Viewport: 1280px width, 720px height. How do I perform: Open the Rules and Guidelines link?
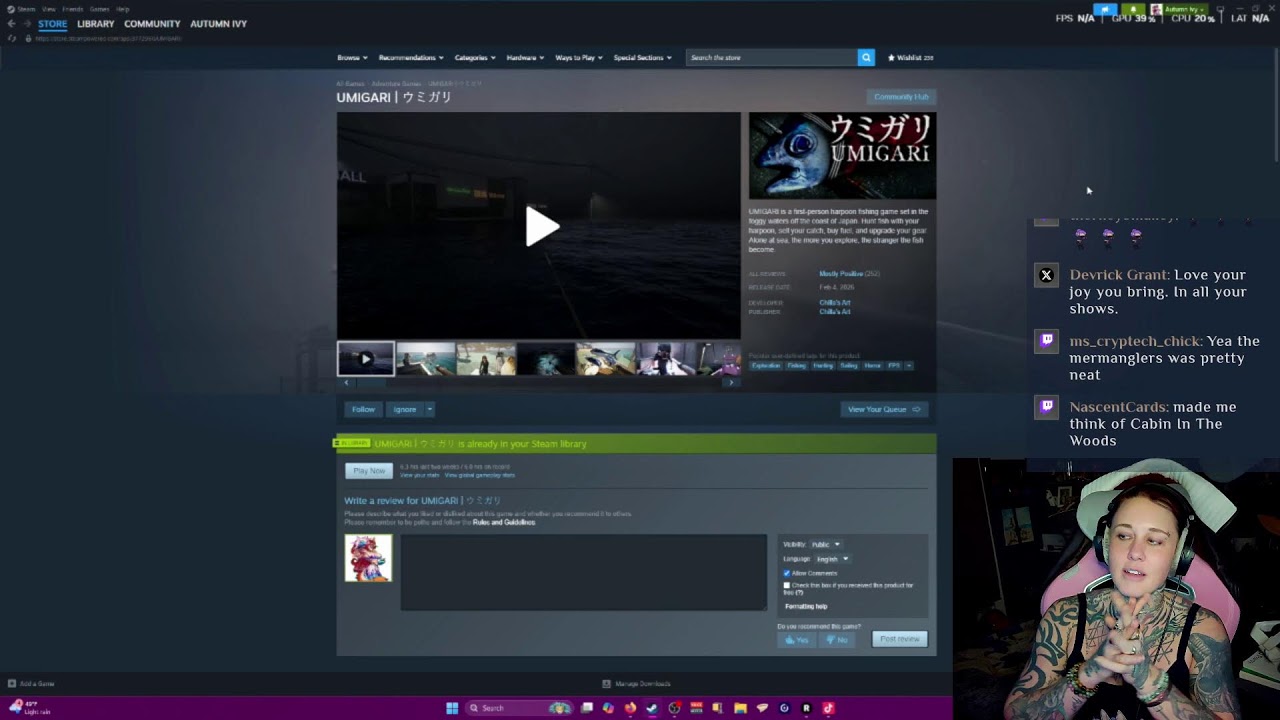click(x=504, y=522)
